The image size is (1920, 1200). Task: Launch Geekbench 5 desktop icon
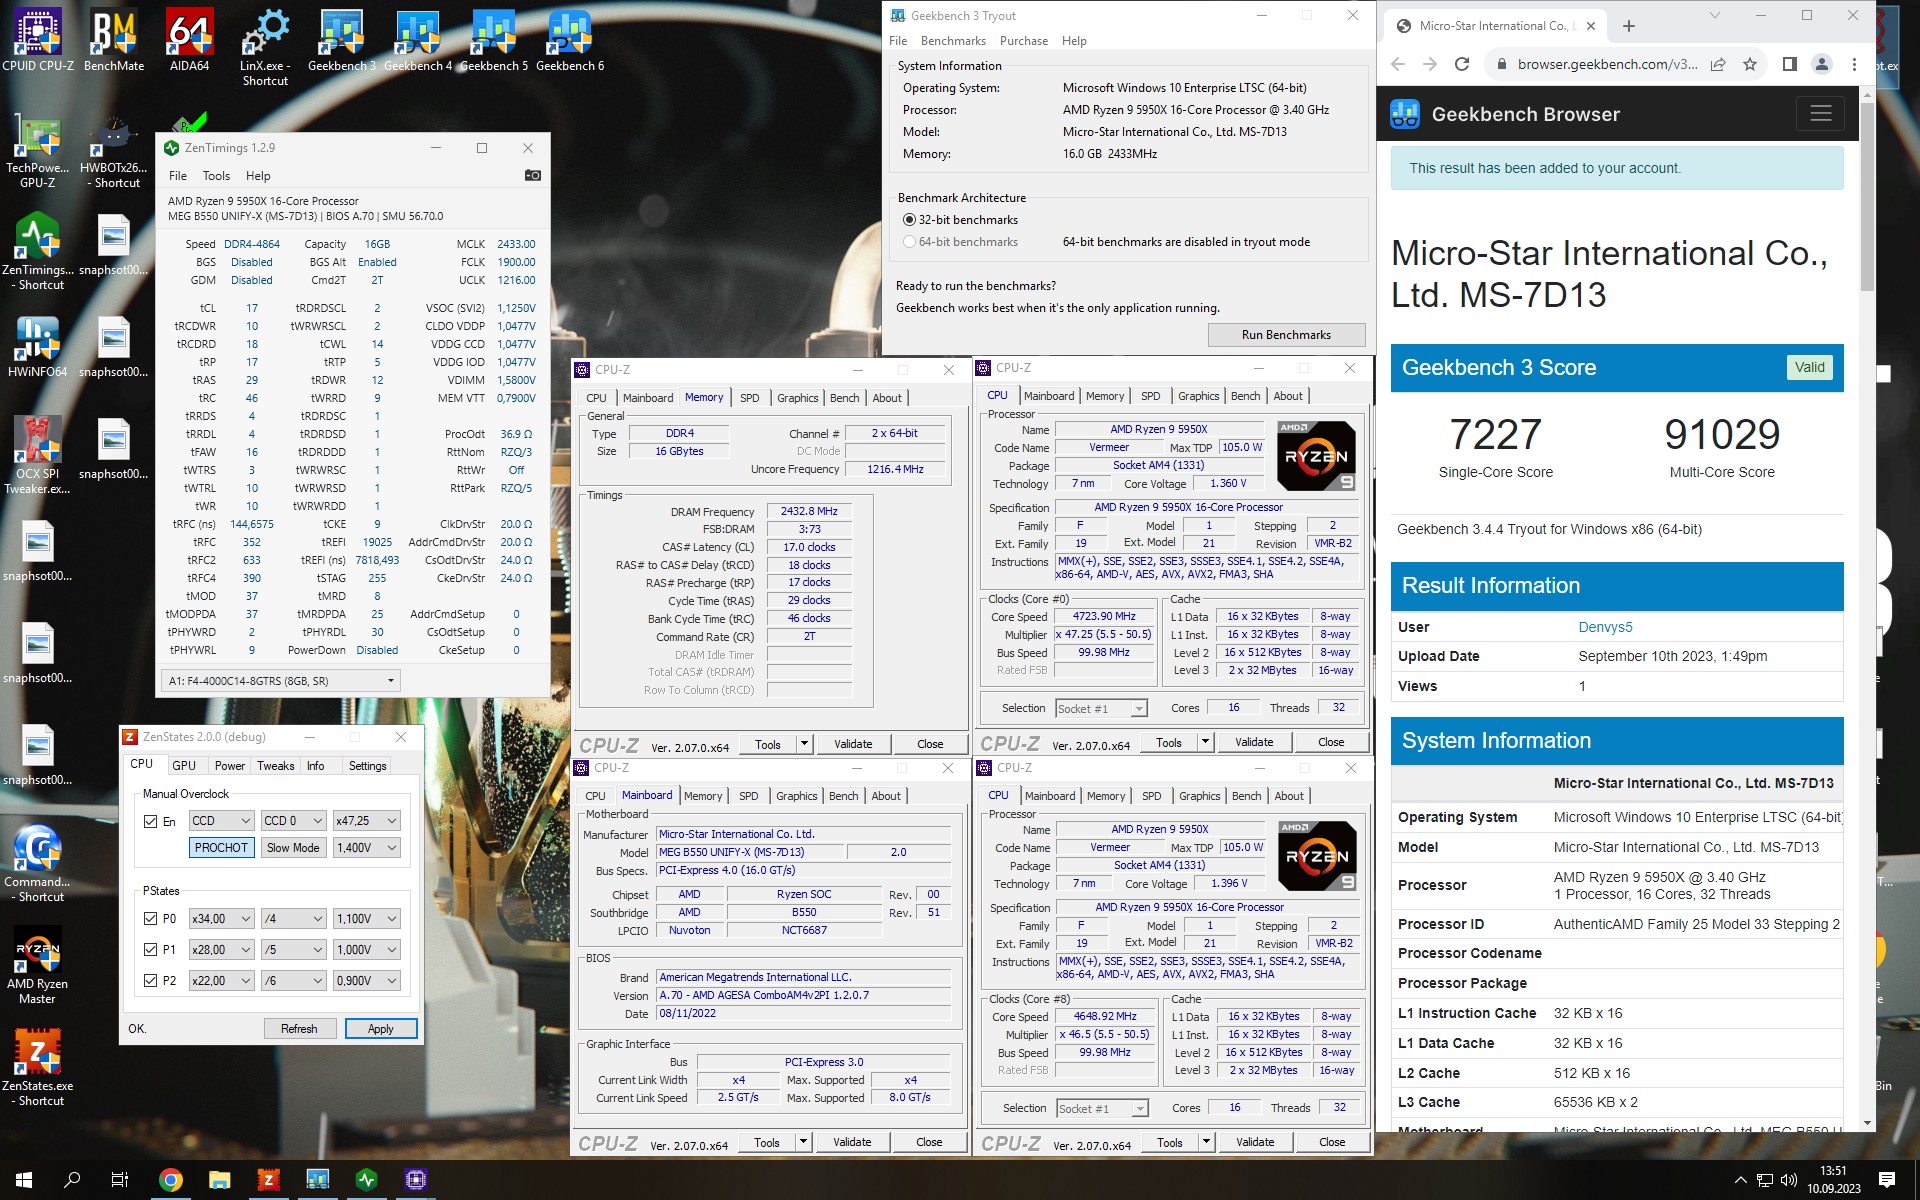(x=494, y=41)
